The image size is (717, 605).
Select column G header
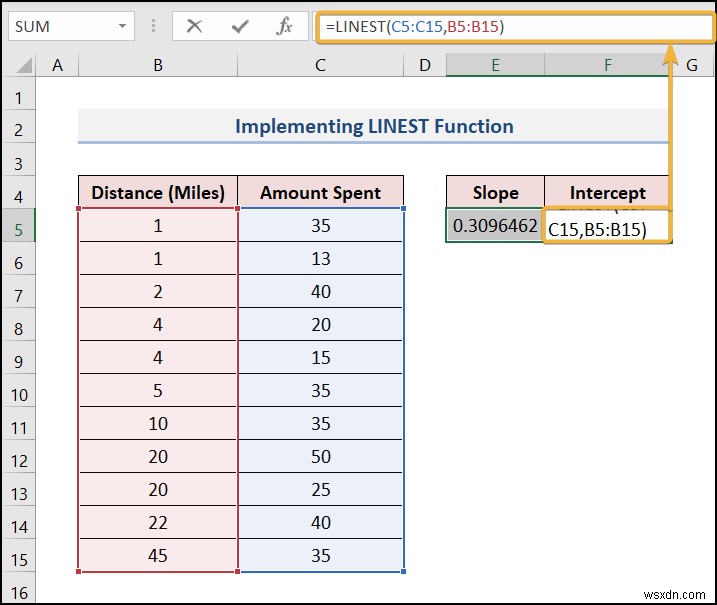pos(692,65)
